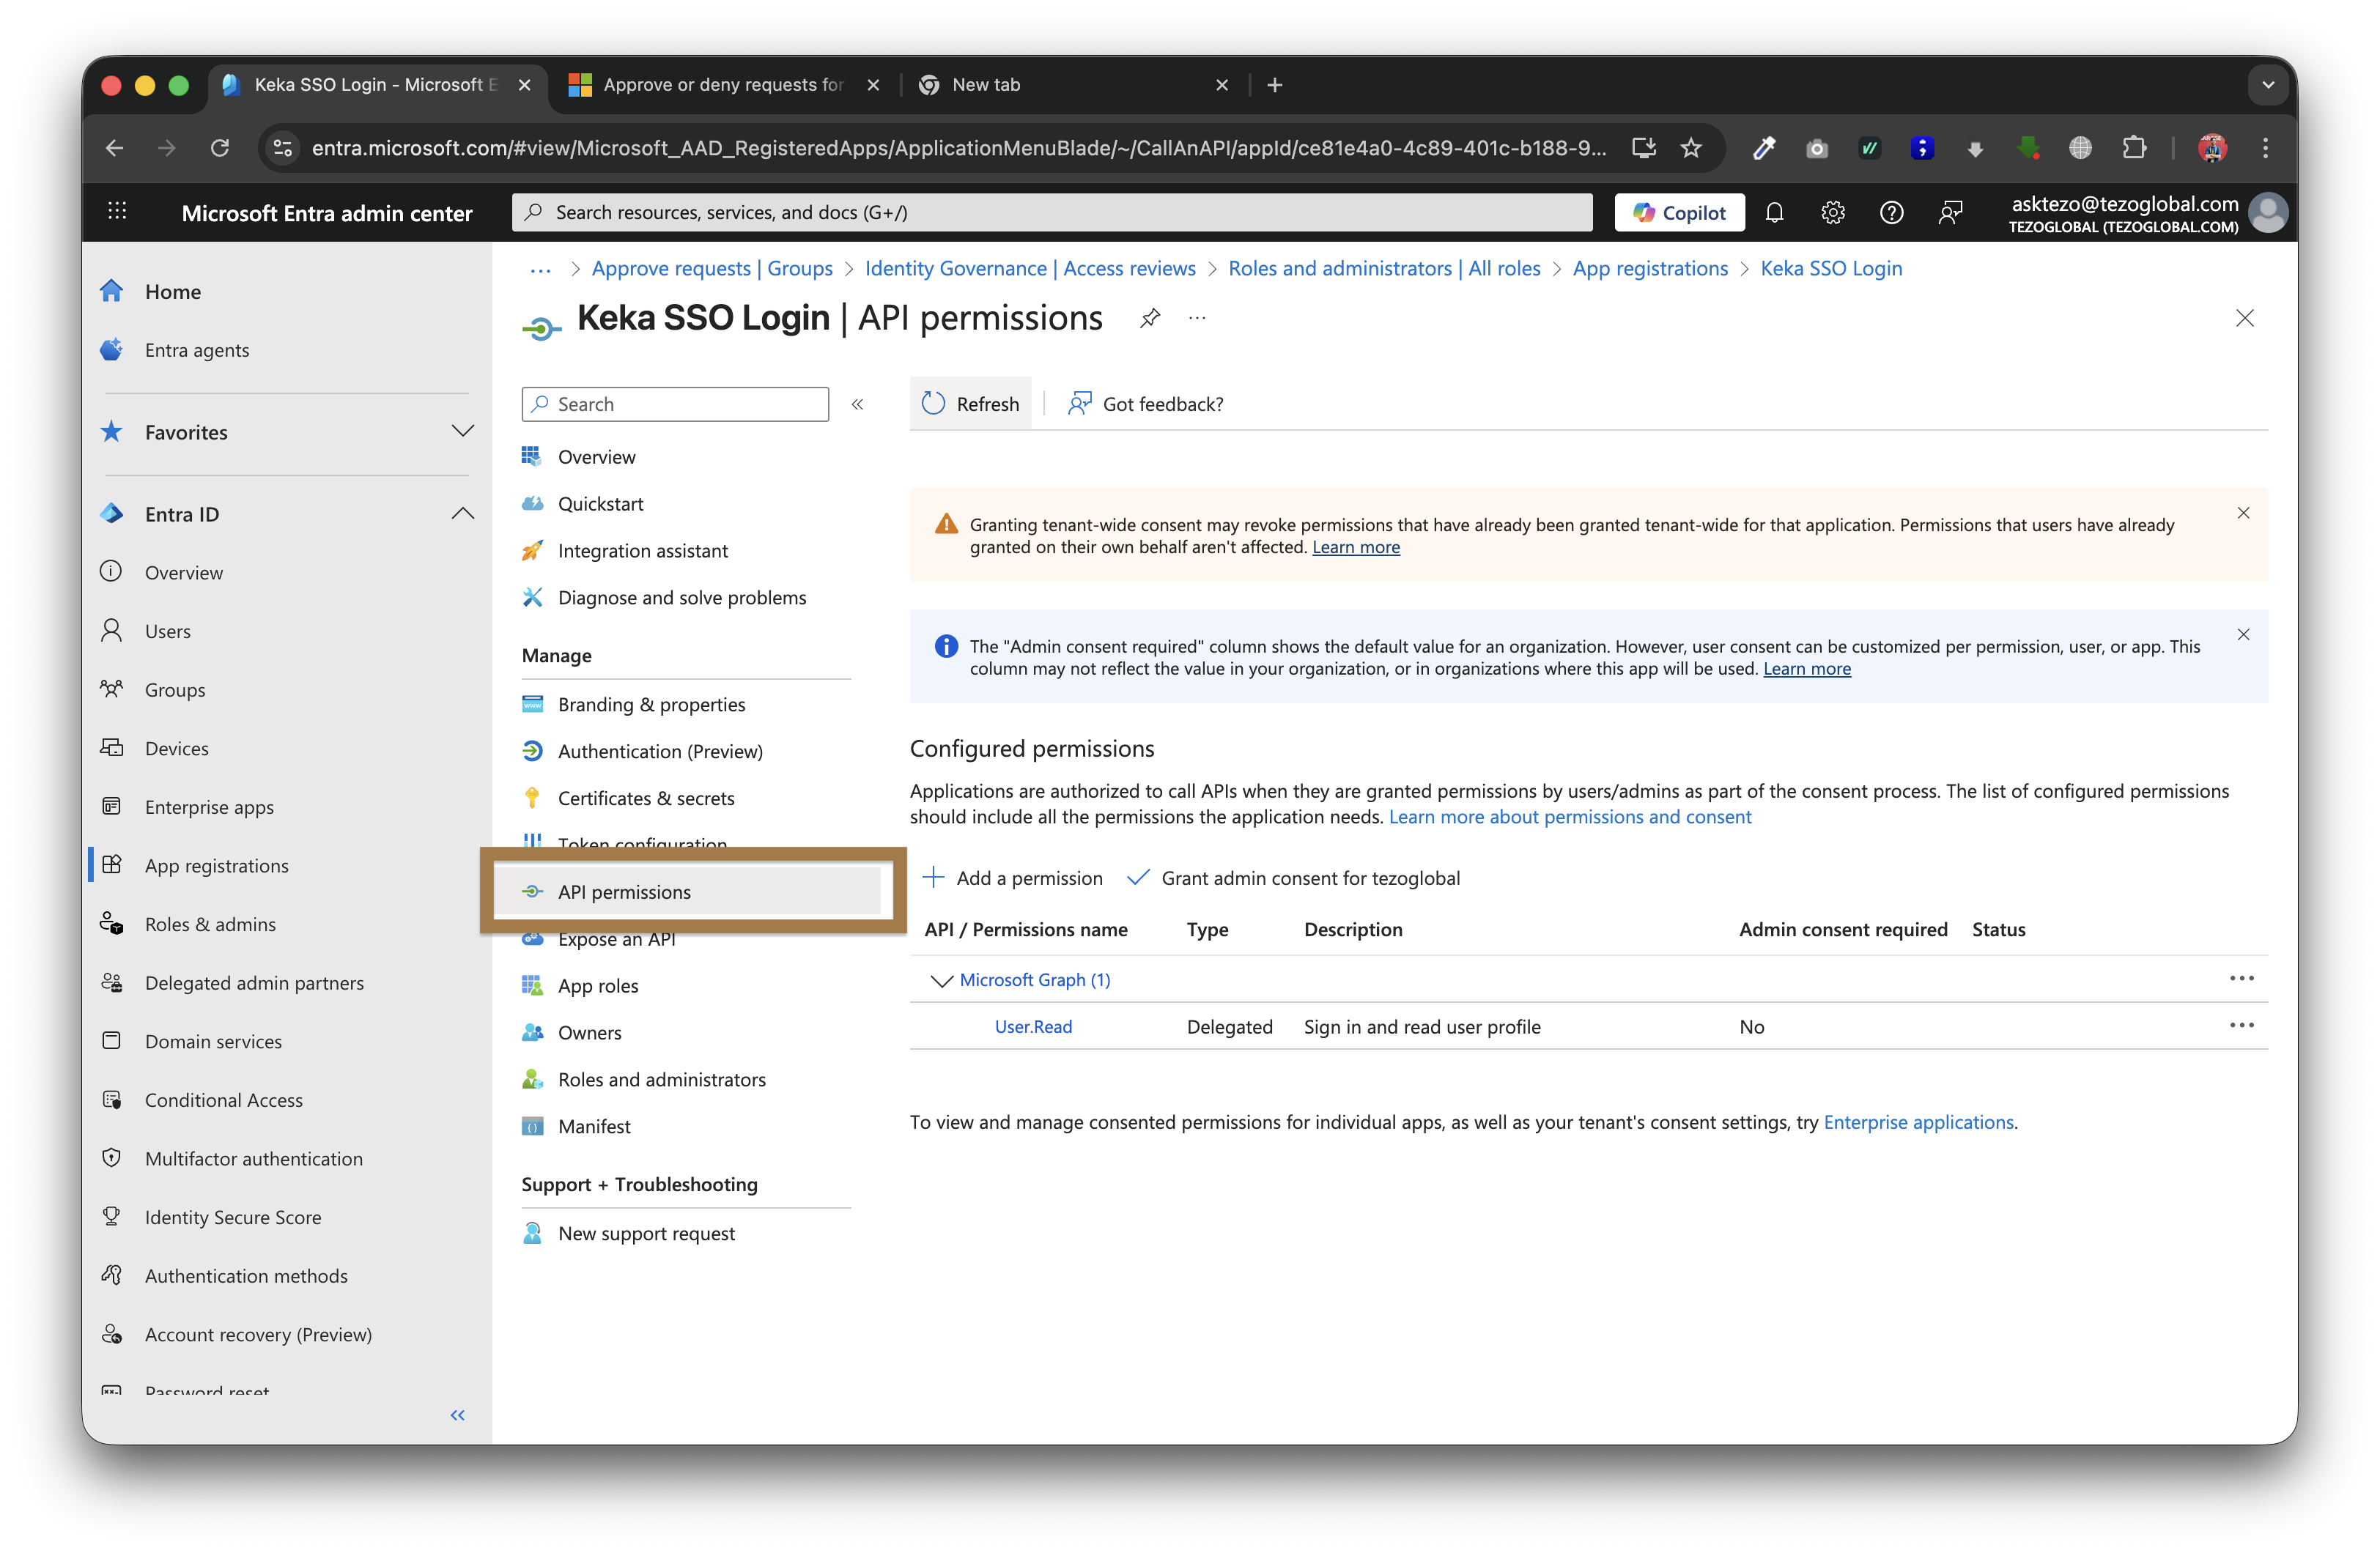This screenshot has width=2380, height=1553.
Task: Open Certificates & secrets menu item
Action: pos(645,798)
